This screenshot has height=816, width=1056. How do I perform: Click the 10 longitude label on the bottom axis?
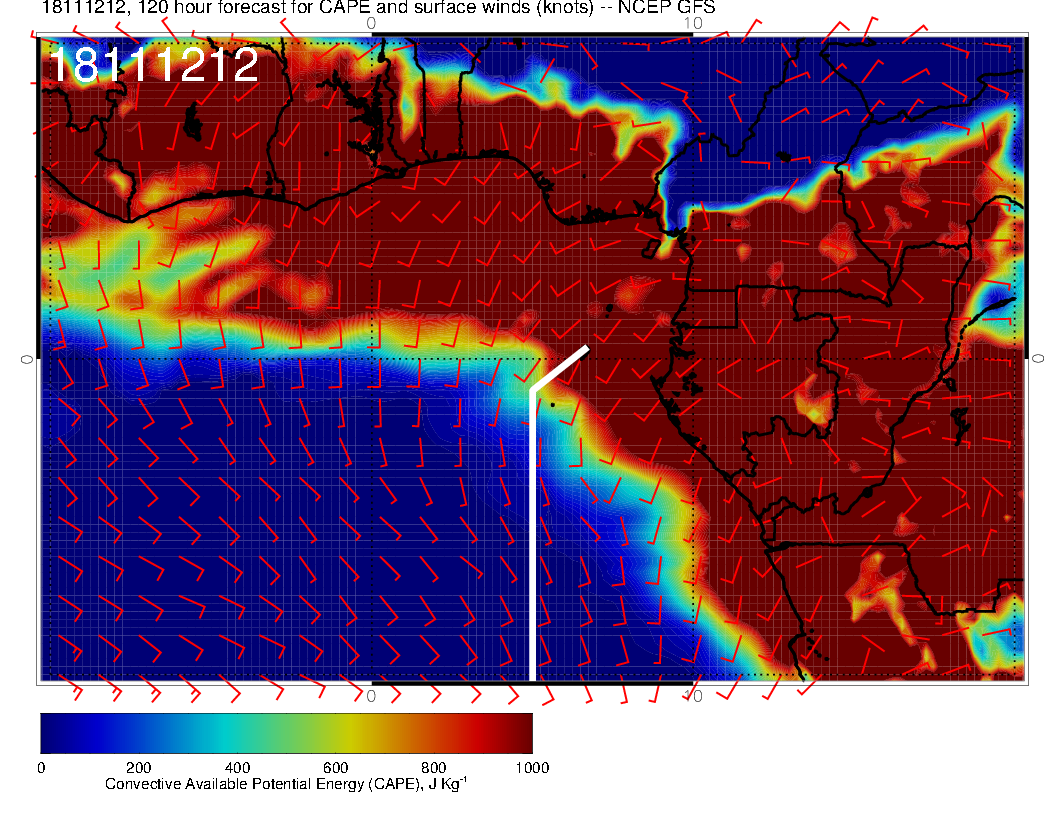(x=695, y=695)
